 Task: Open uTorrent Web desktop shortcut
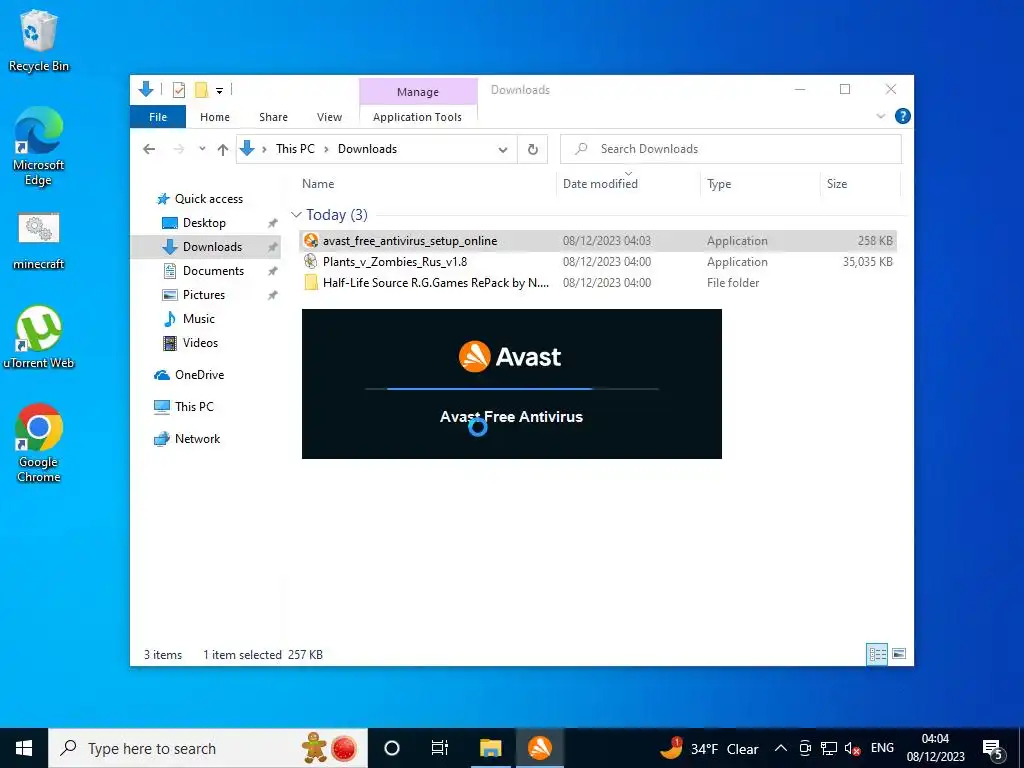point(39,337)
